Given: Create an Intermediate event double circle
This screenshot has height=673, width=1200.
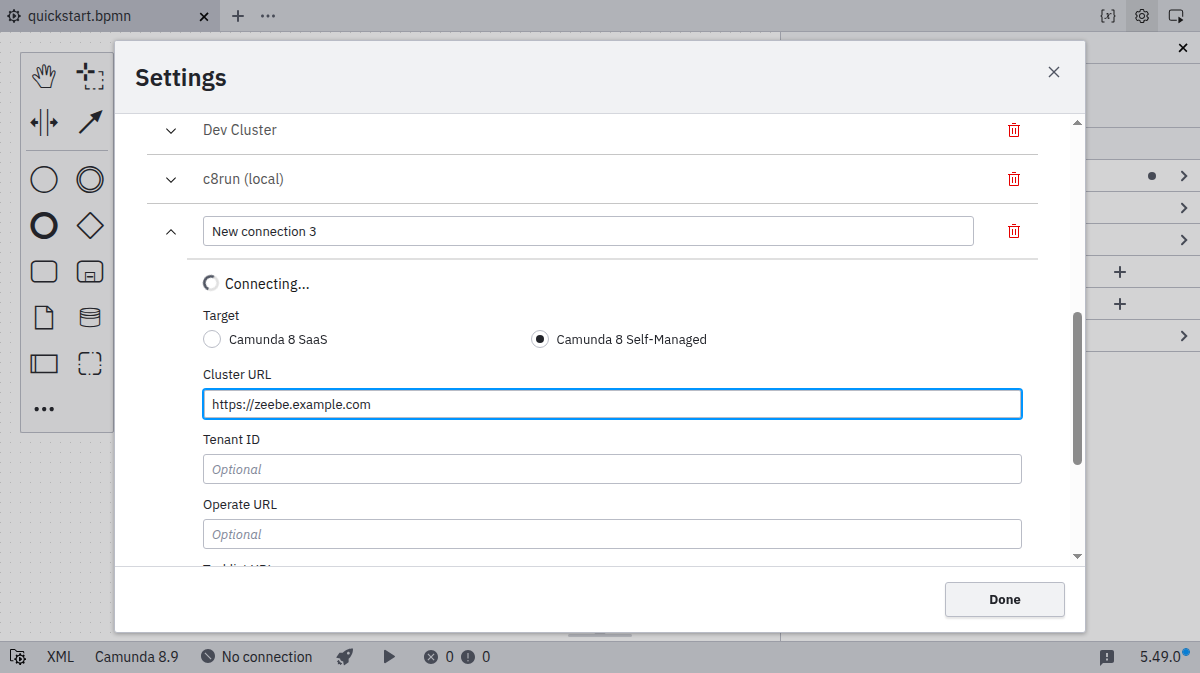Looking at the screenshot, I should (90, 180).
